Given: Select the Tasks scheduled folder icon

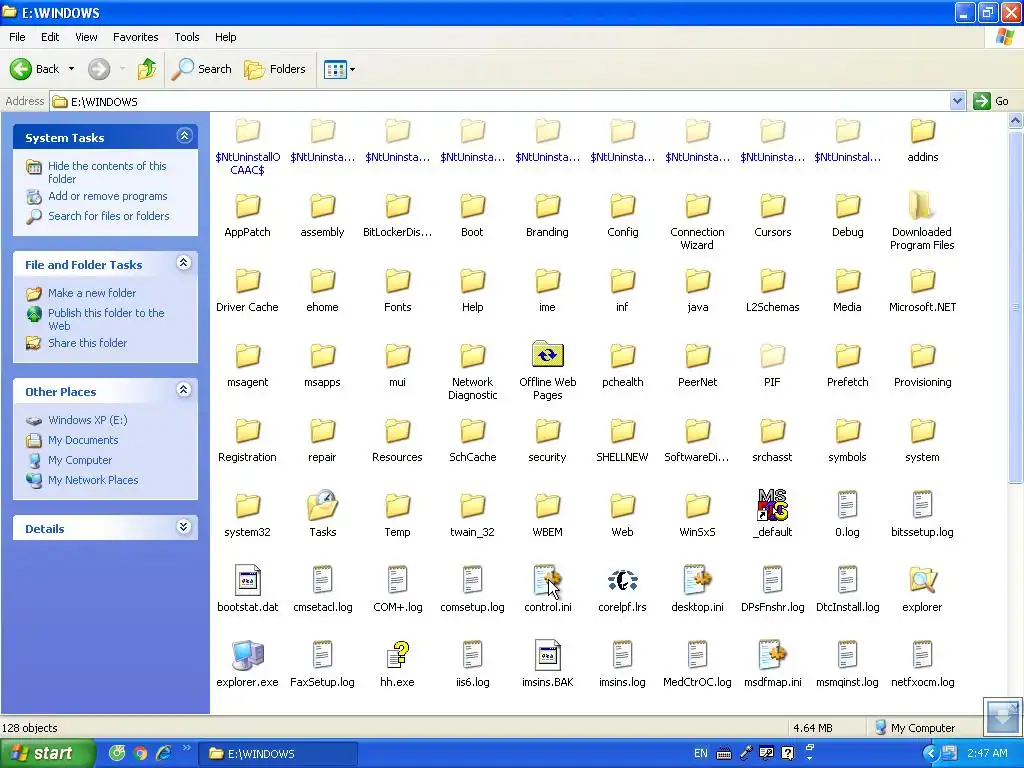Looking at the screenshot, I should click(323, 505).
